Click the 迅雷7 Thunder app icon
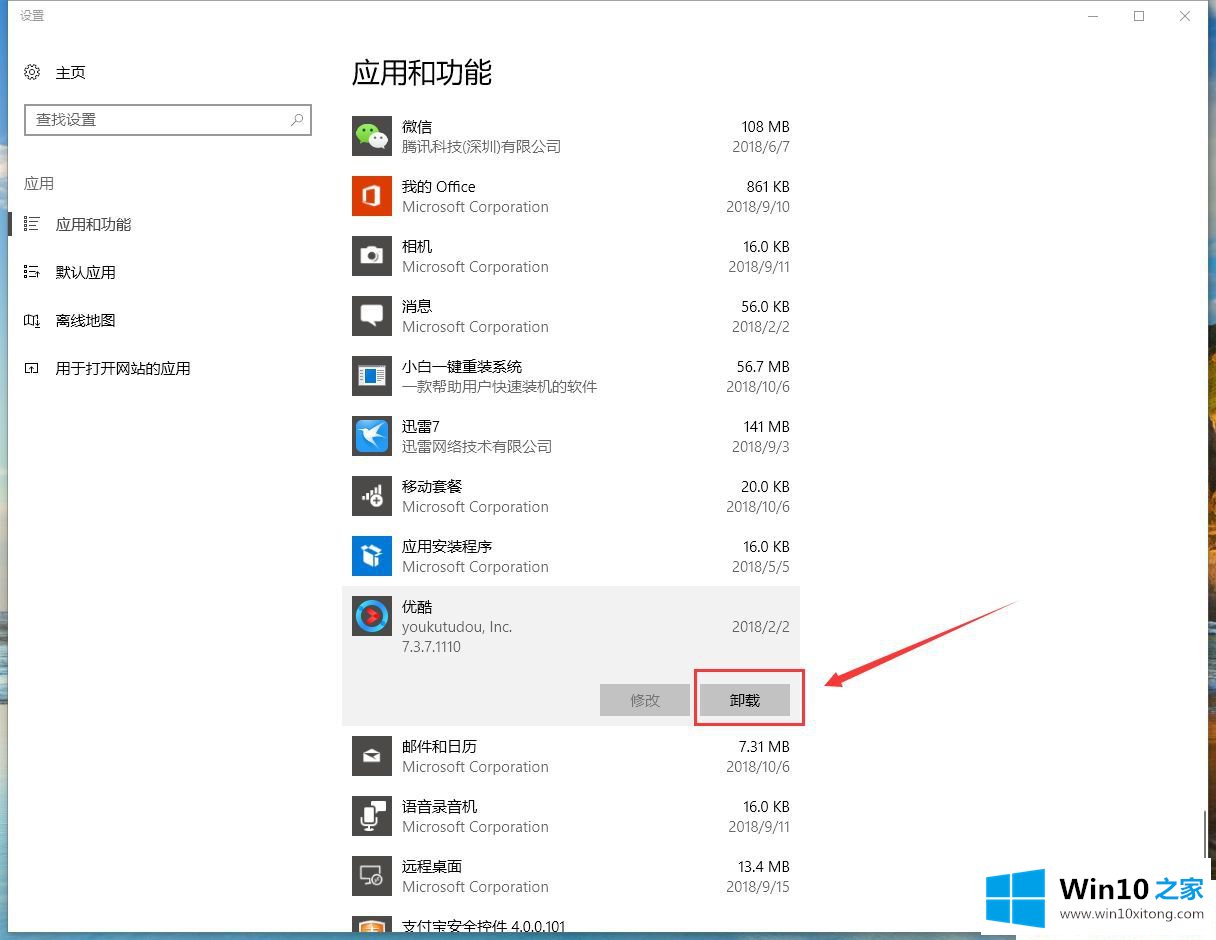1216x940 pixels. 372,436
